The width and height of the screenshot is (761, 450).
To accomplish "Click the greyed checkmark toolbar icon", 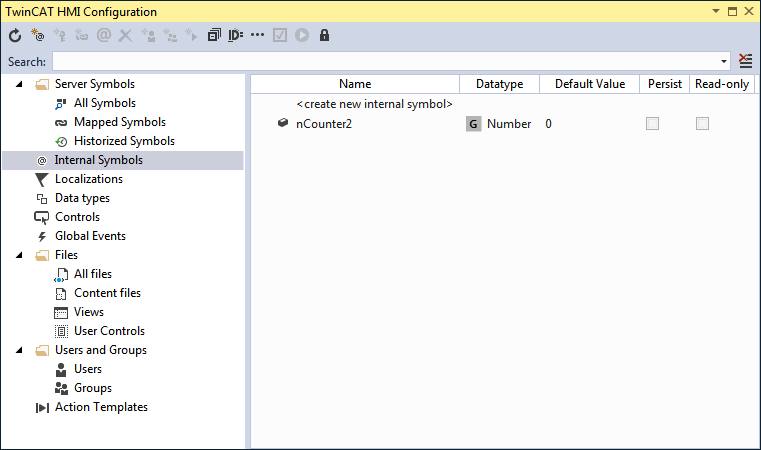I will pyautogui.click(x=280, y=35).
